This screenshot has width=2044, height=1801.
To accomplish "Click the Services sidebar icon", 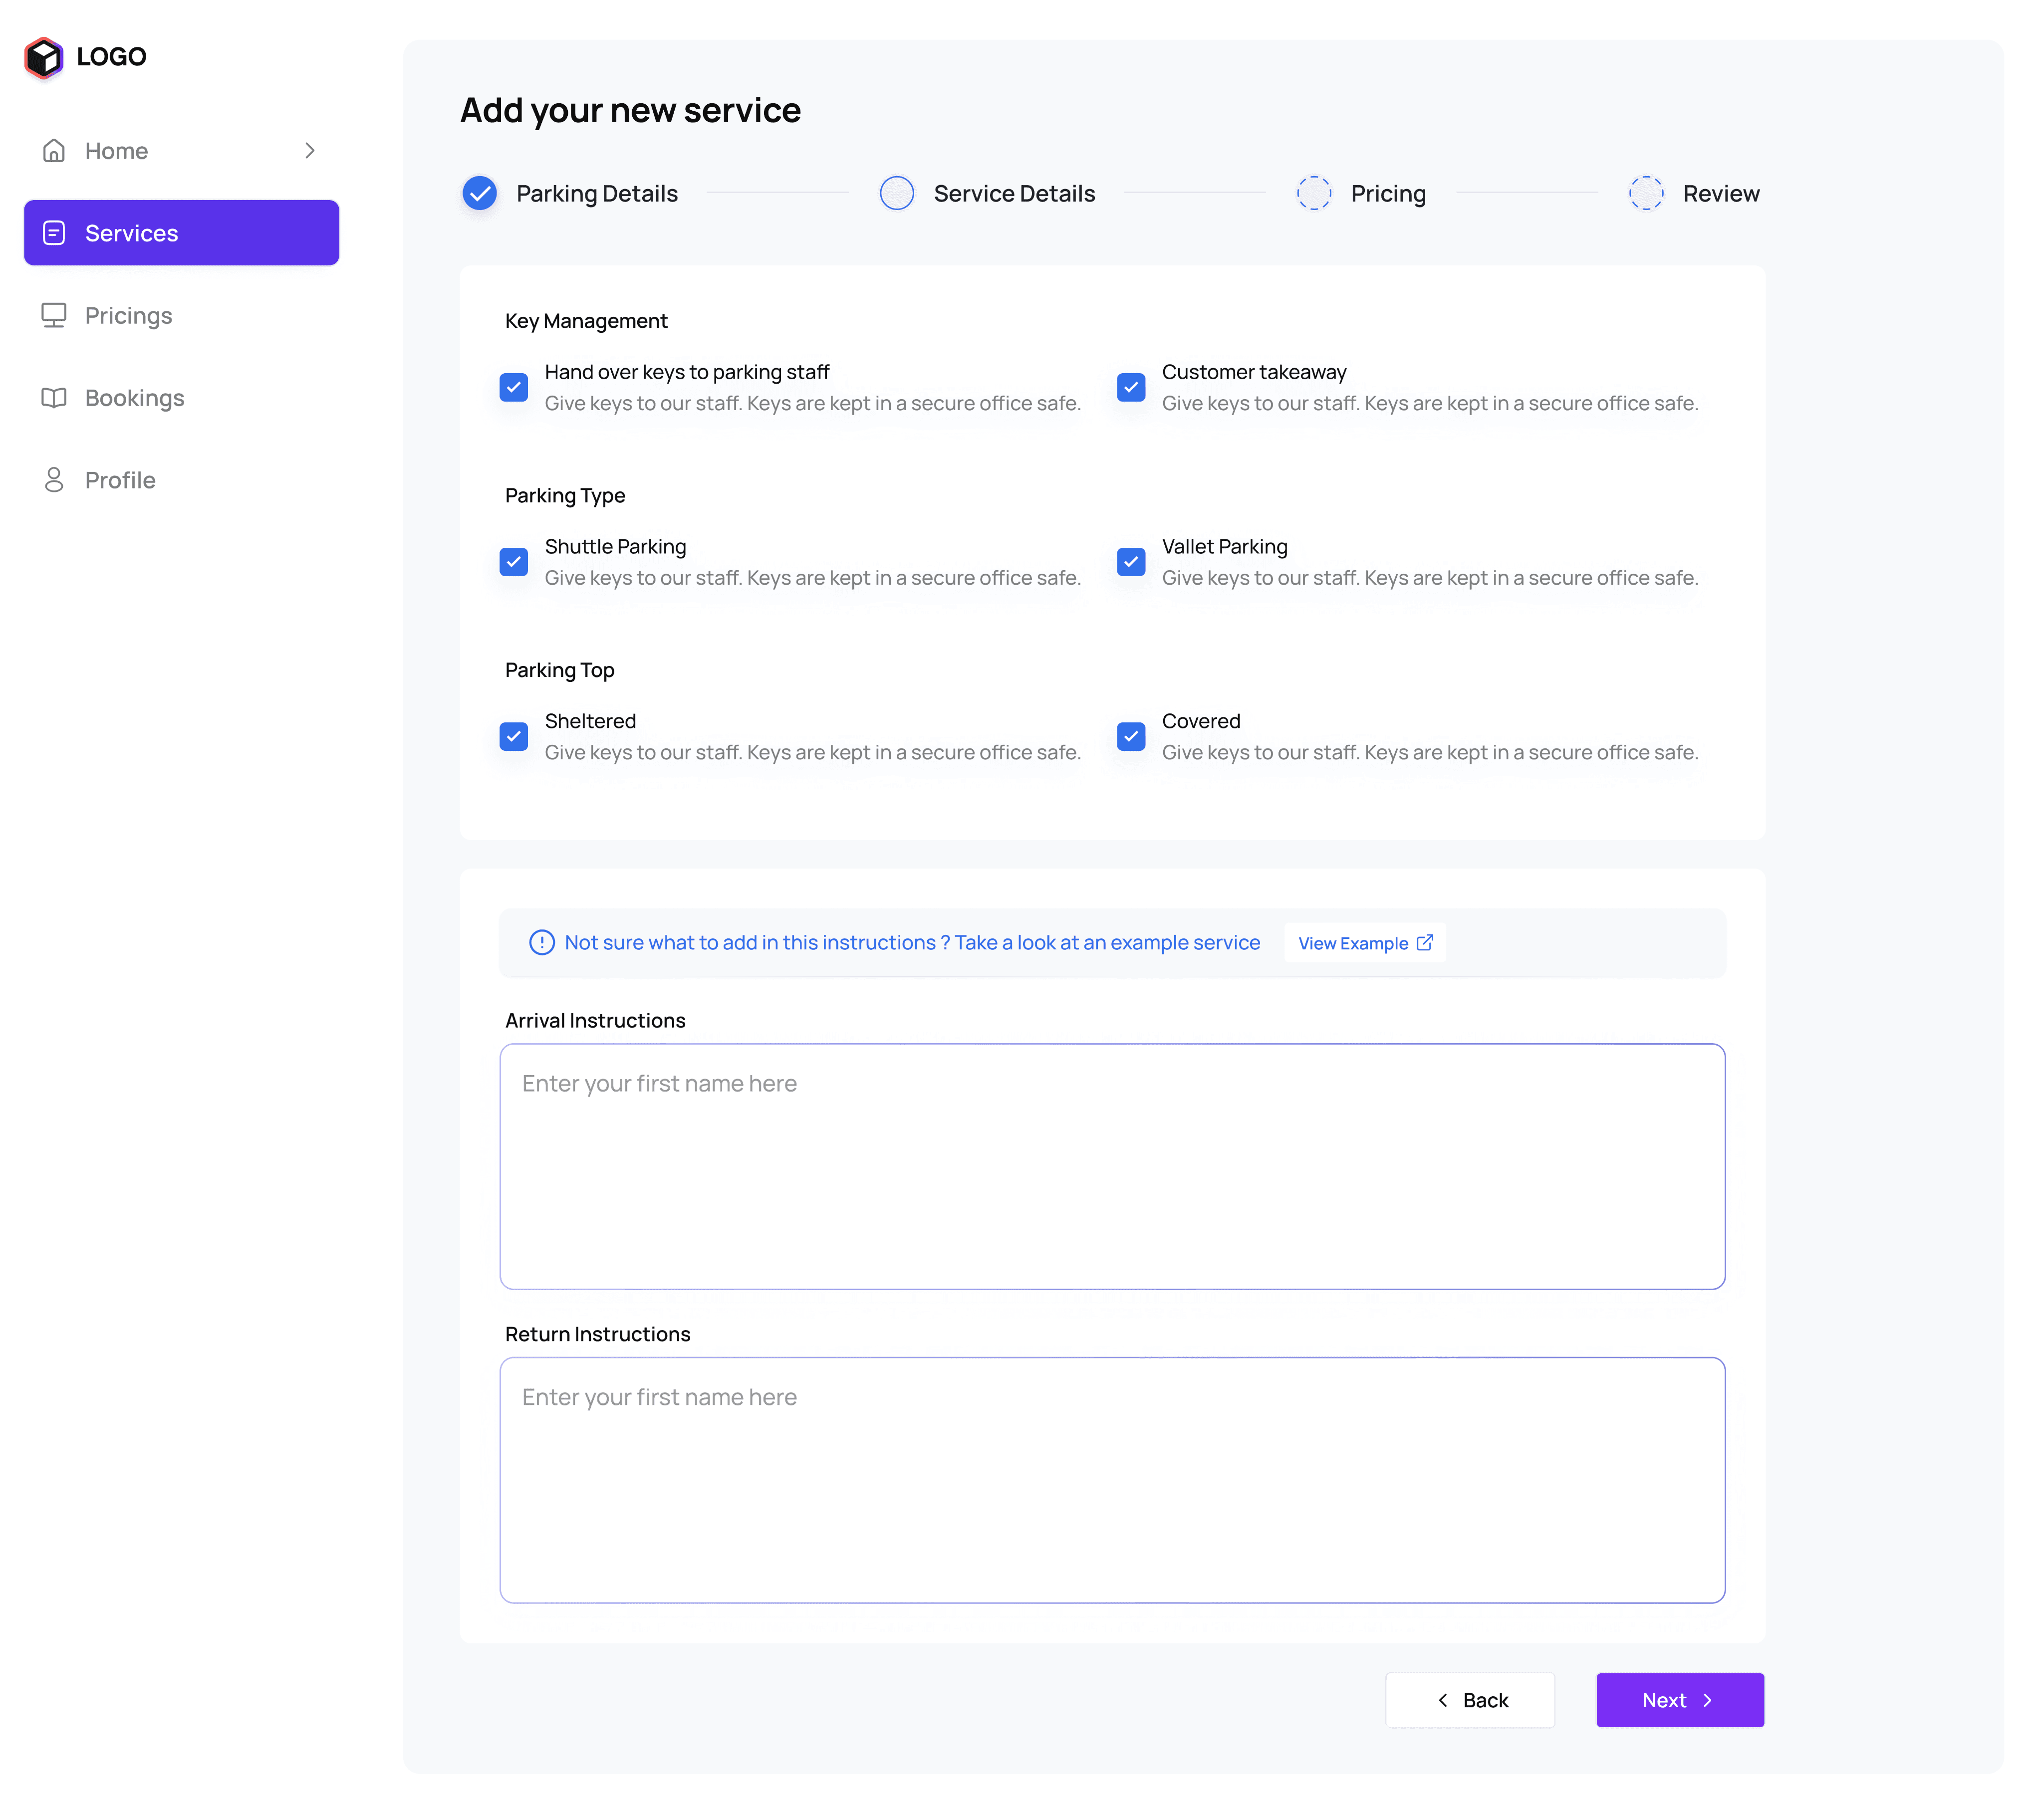I will pos(54,233).
